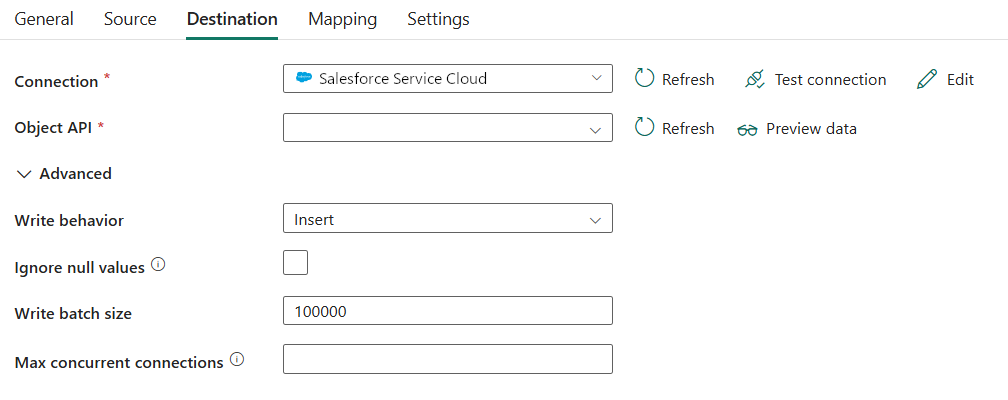Screen dimensions: 1008x400
Task: Click the Object API Refresh icon
Action: pos(645,128)
